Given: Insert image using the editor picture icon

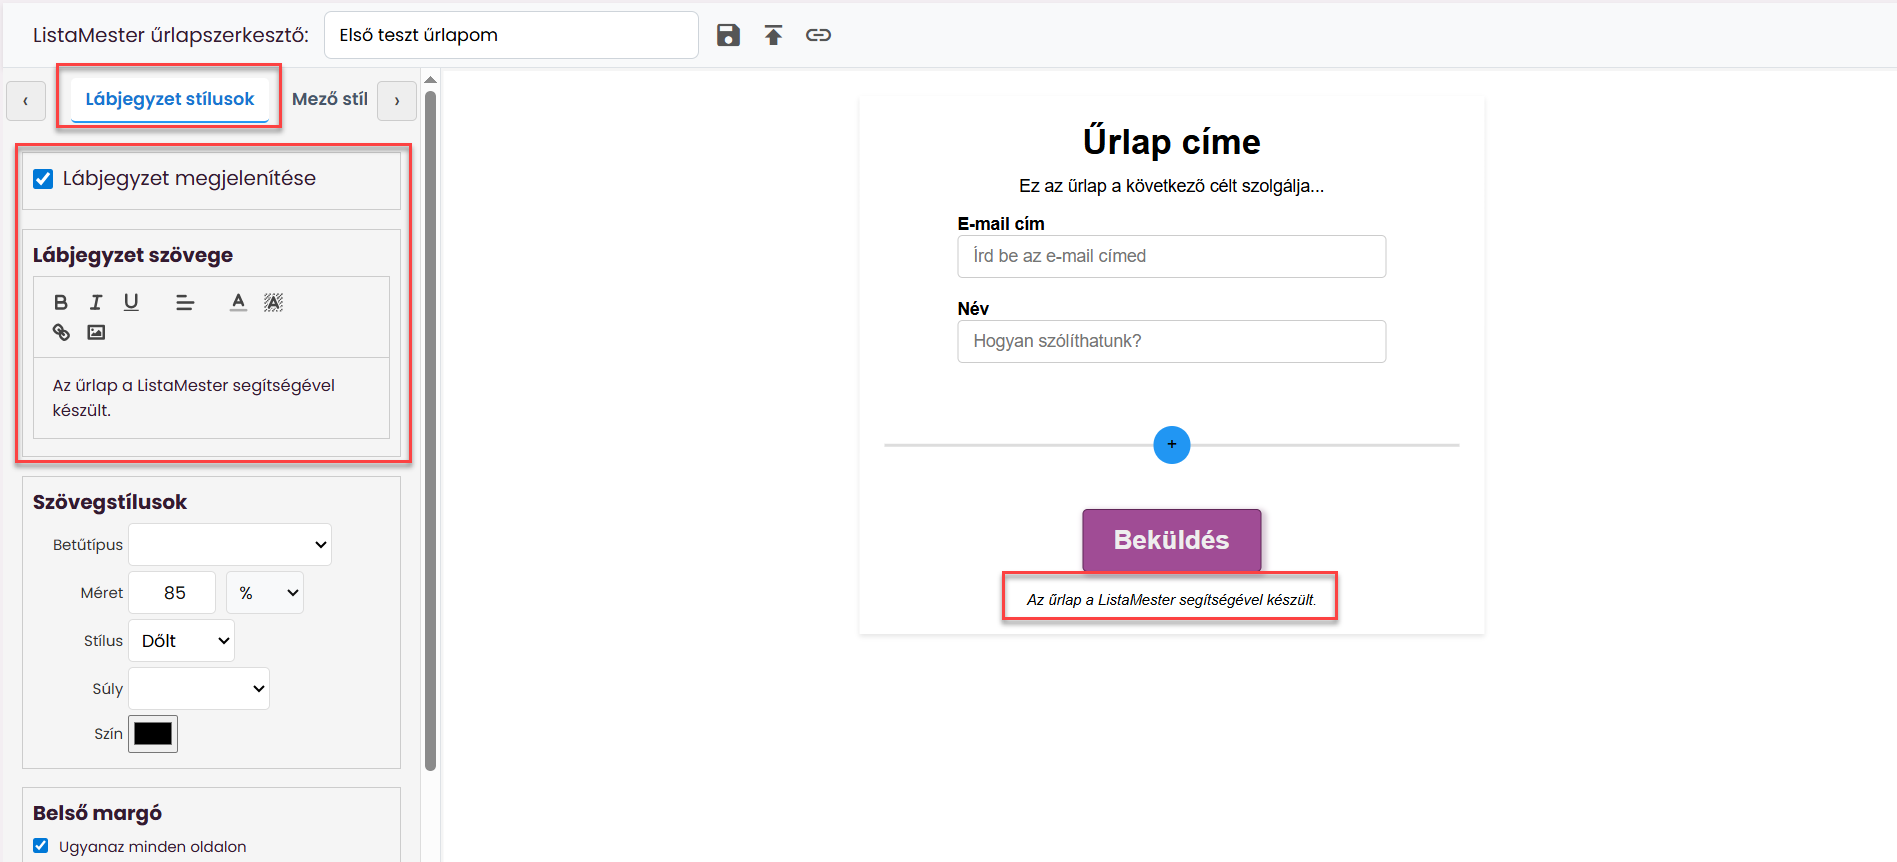Looking at the screenshot, I should 96,332.
